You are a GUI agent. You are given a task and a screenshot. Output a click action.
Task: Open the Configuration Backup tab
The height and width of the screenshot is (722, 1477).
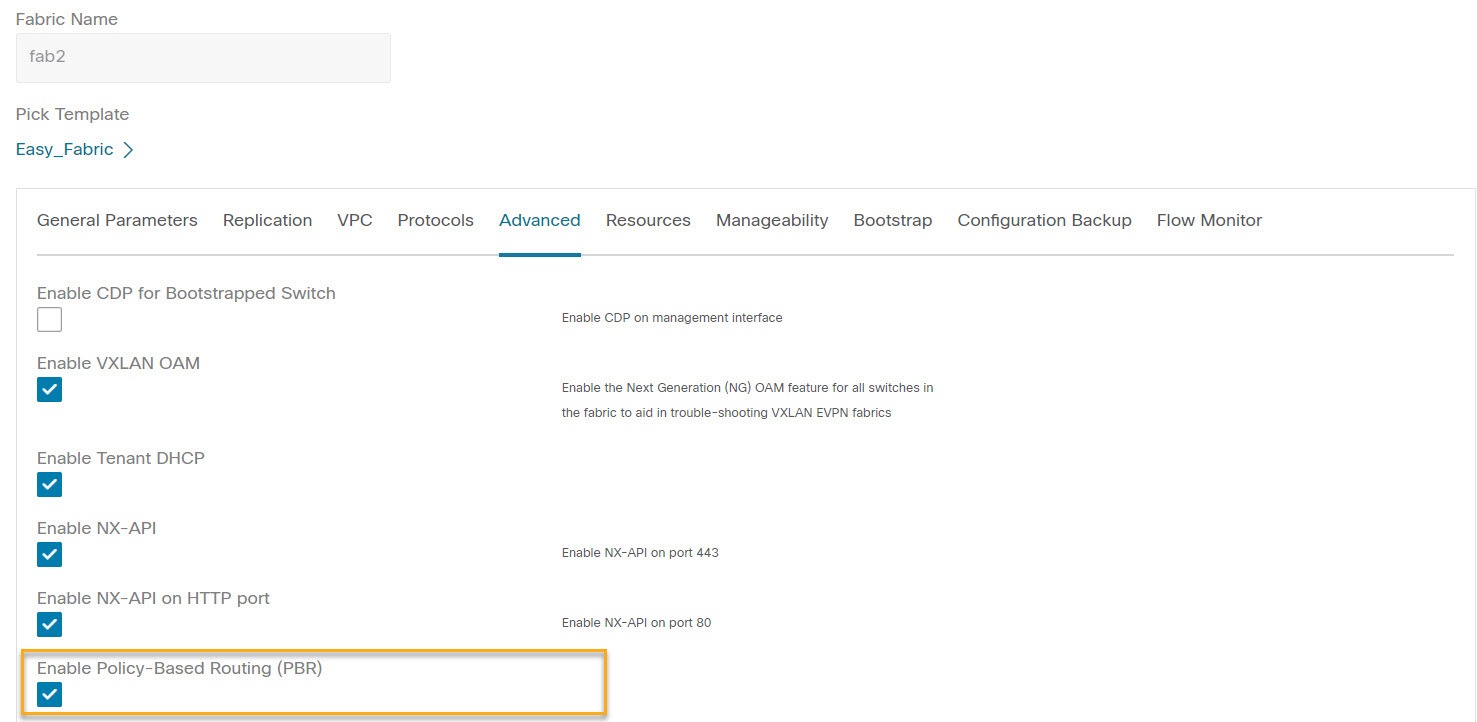click(1044, 220)
